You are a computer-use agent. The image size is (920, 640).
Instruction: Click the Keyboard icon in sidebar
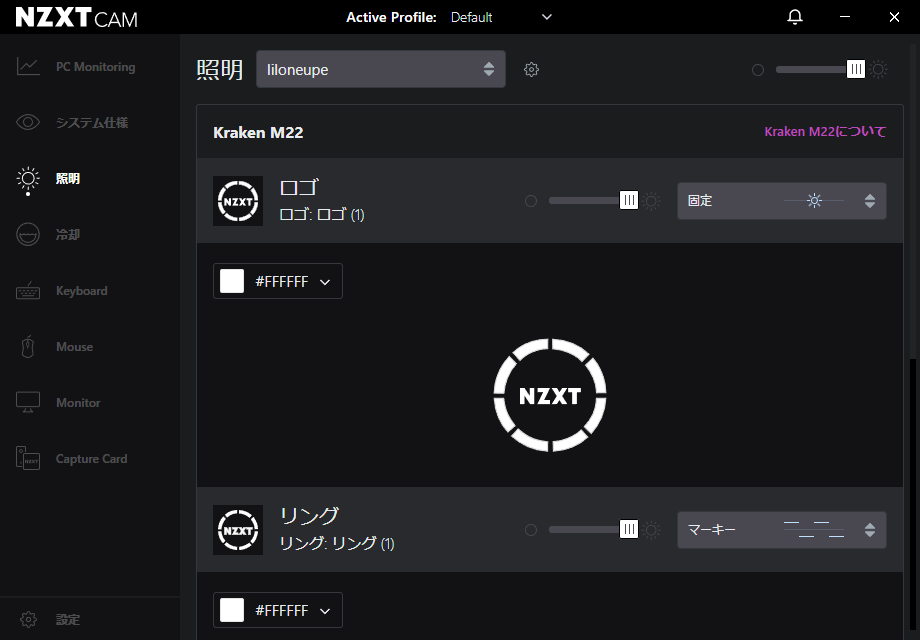[x=28, y=291]
